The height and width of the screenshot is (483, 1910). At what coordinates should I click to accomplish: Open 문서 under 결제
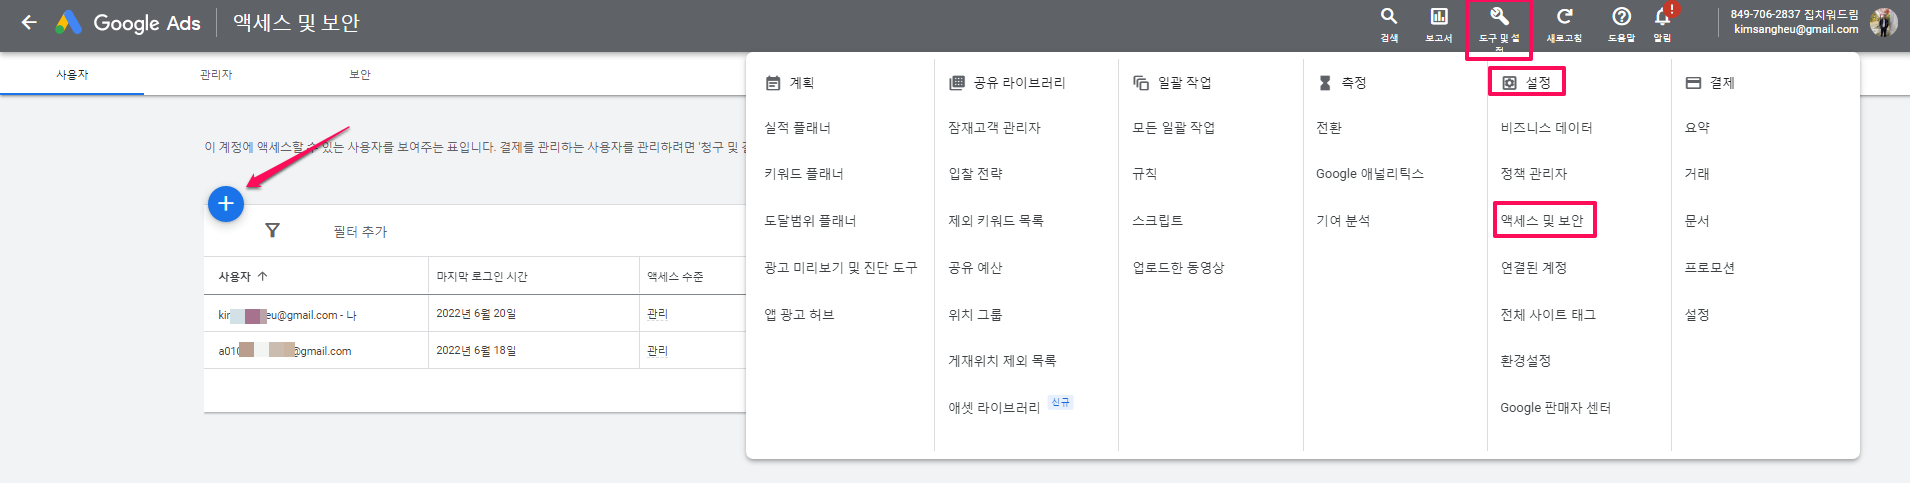pyautogui.click(x=1697, y=221)
